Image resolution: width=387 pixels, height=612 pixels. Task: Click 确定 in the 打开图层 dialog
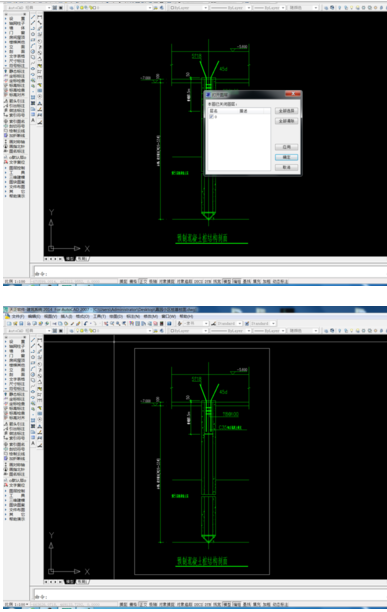pos(286,157)
